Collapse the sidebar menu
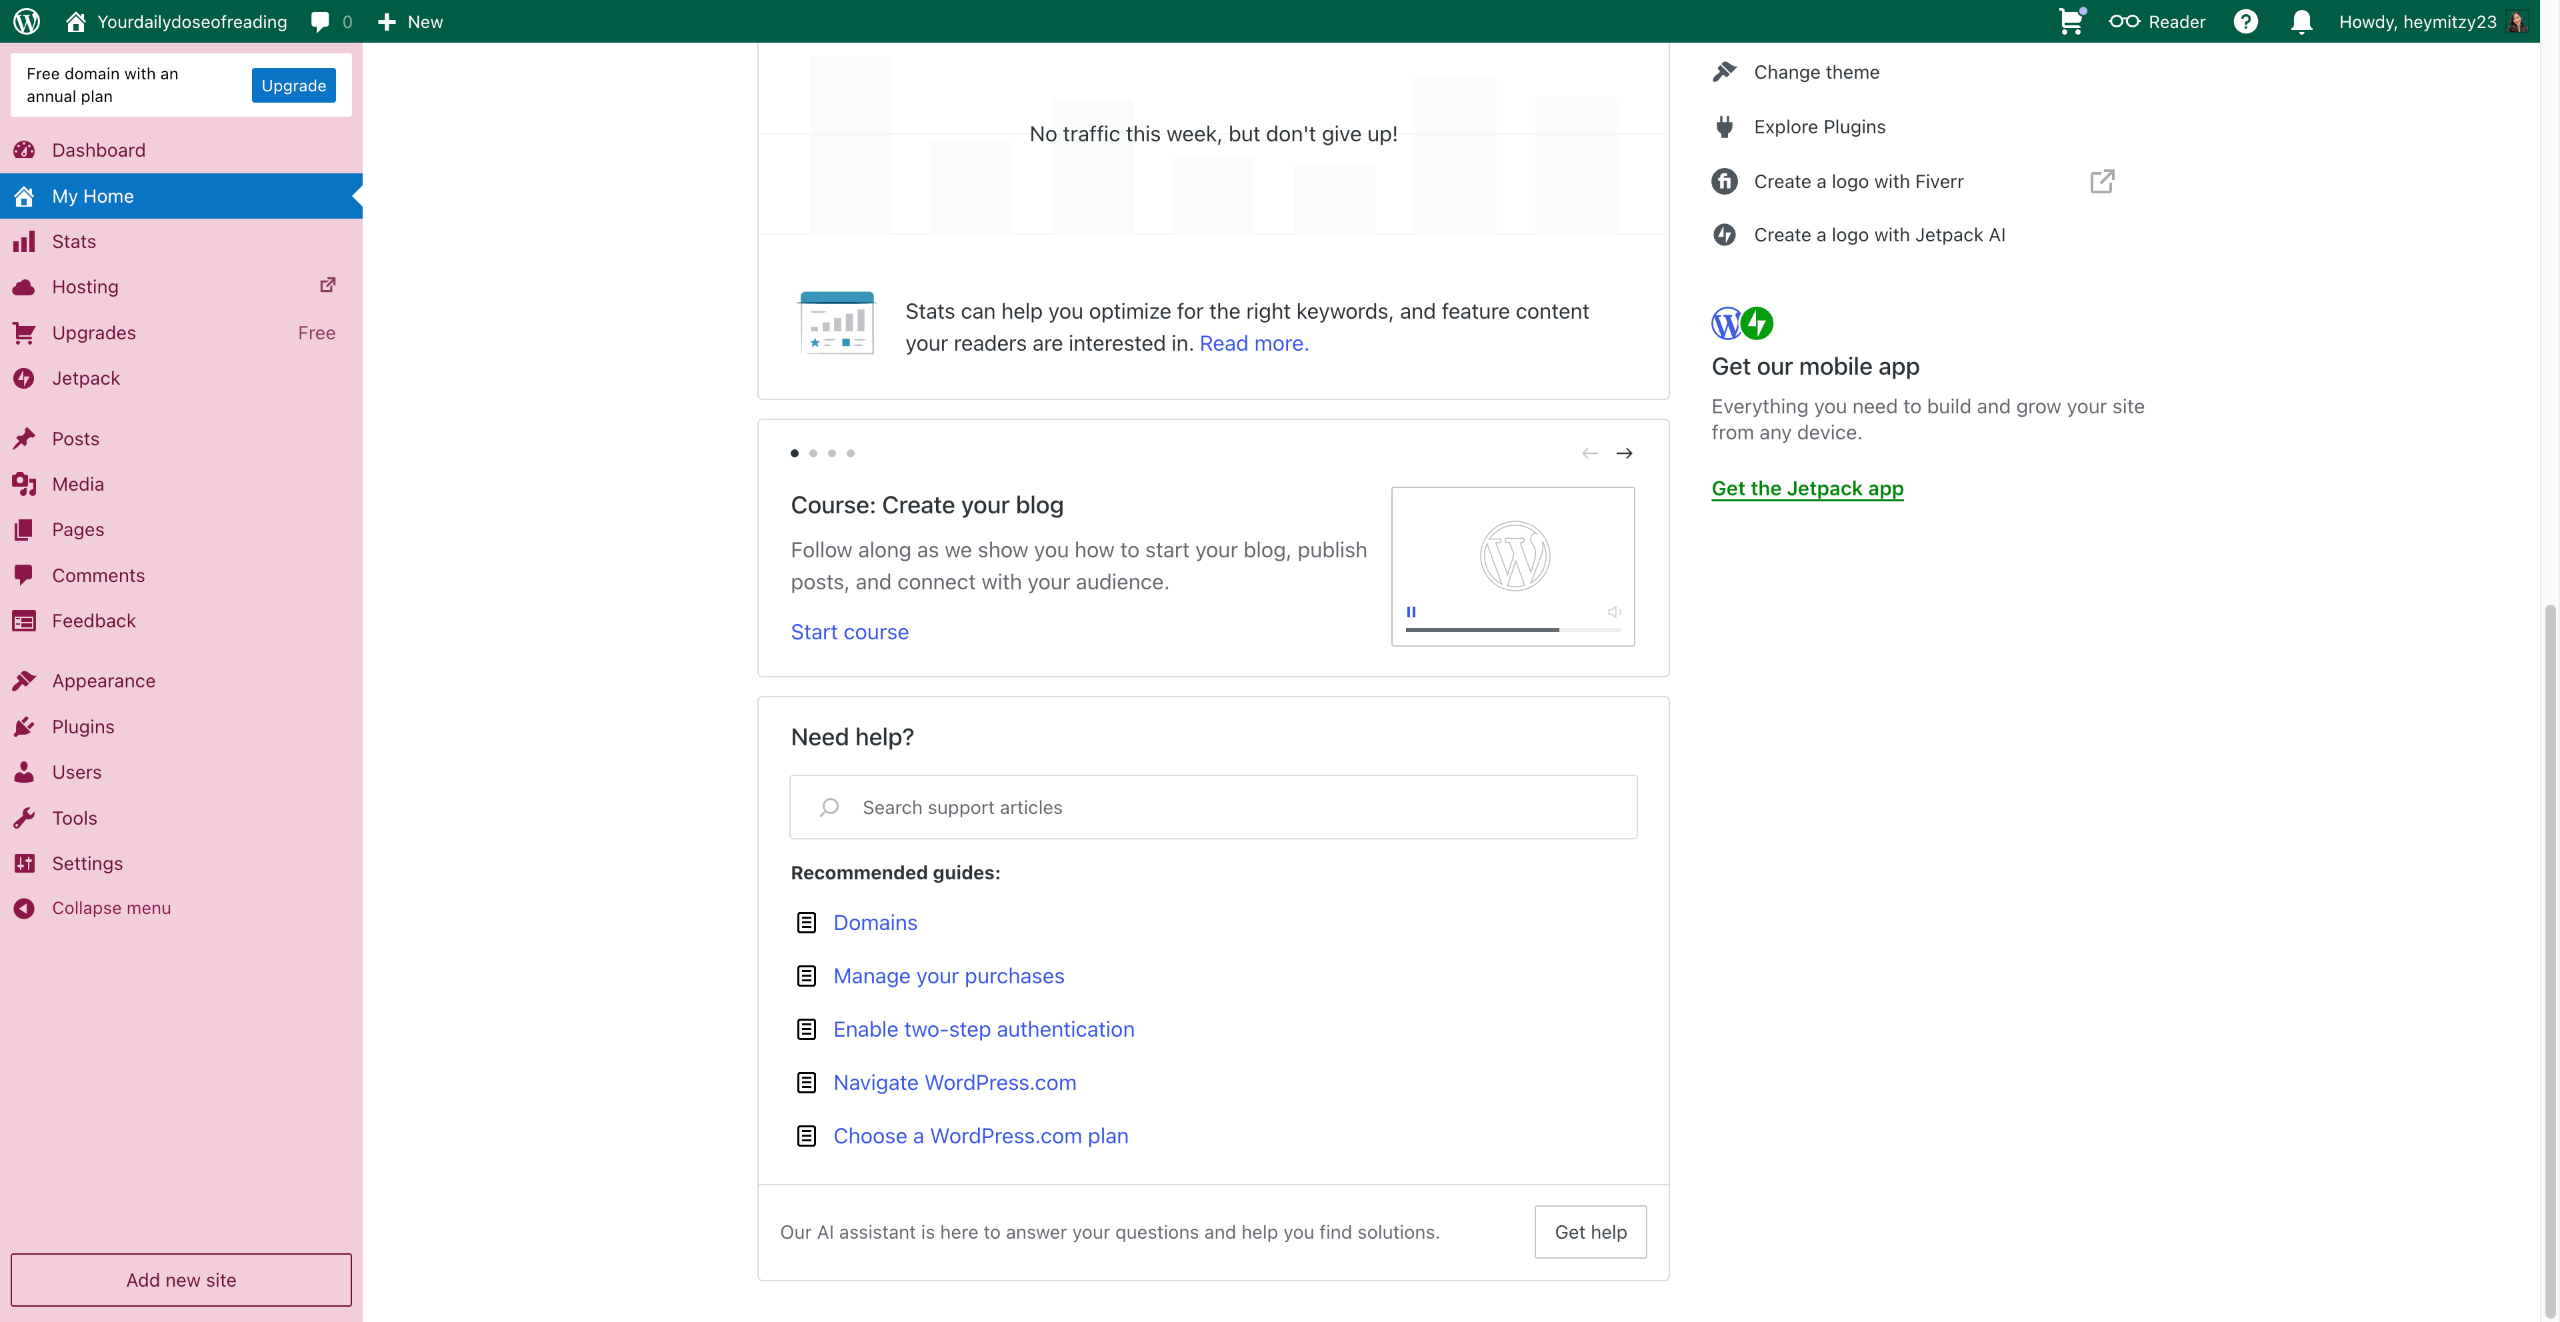This screenshot has width=2560, height=1322. 110,908
